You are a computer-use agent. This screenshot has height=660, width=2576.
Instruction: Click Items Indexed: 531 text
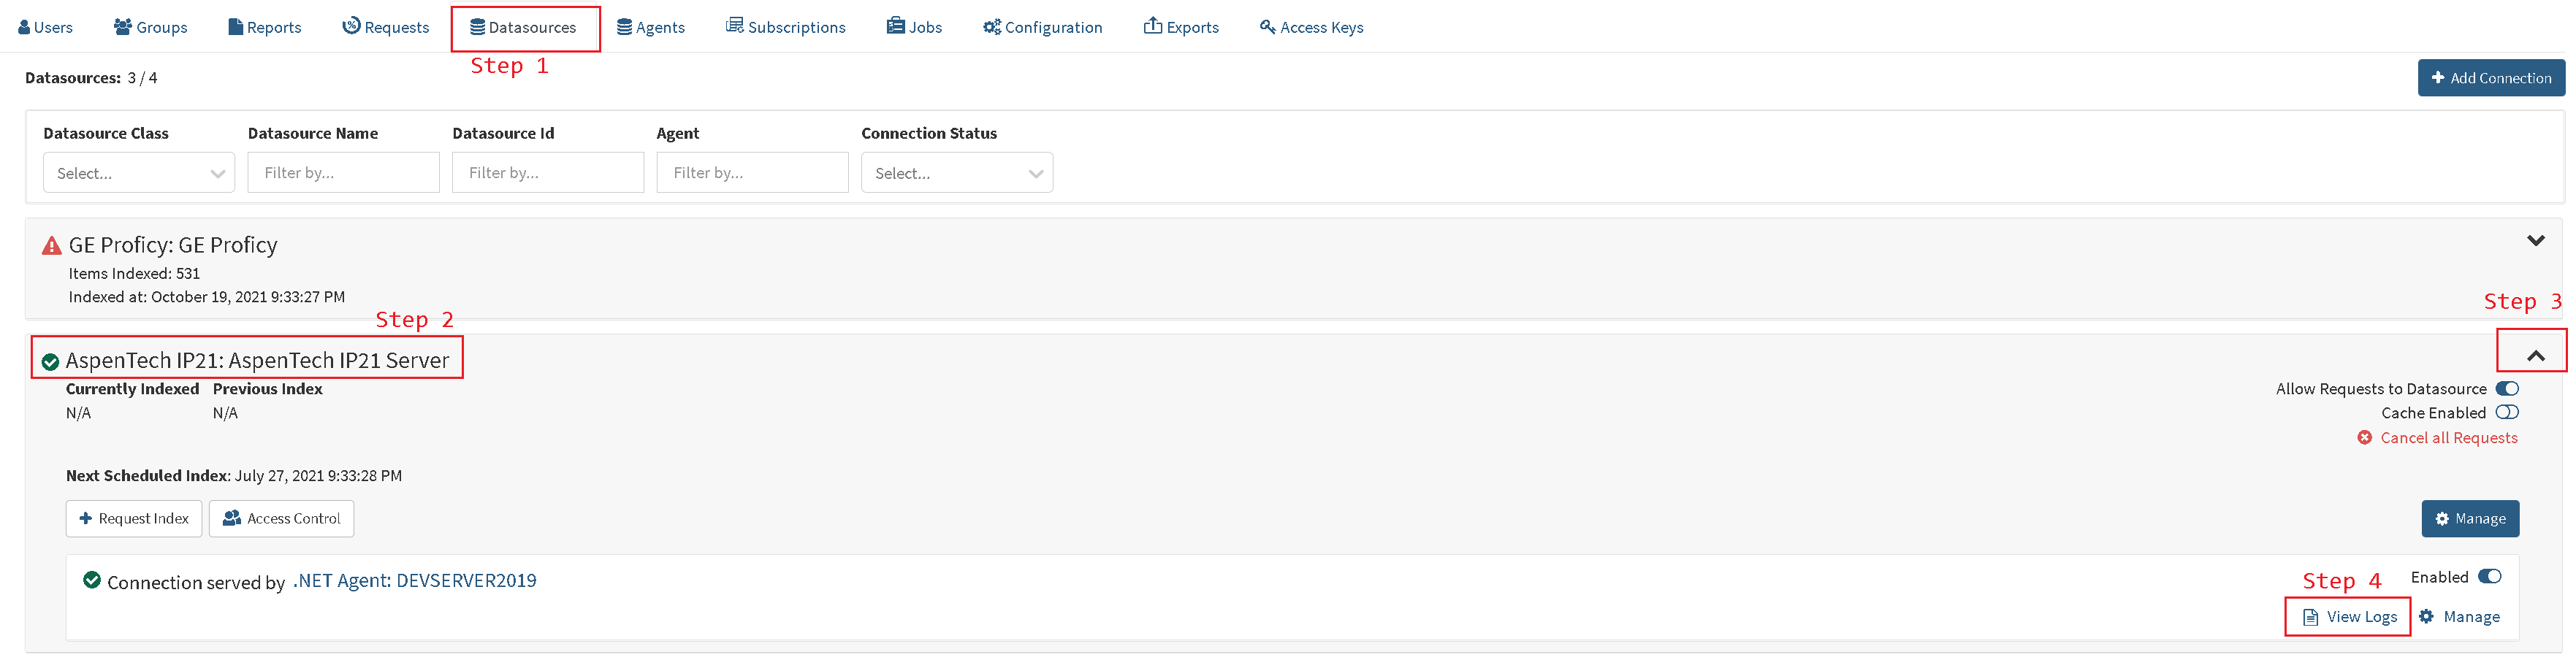[x=134, y=273]
